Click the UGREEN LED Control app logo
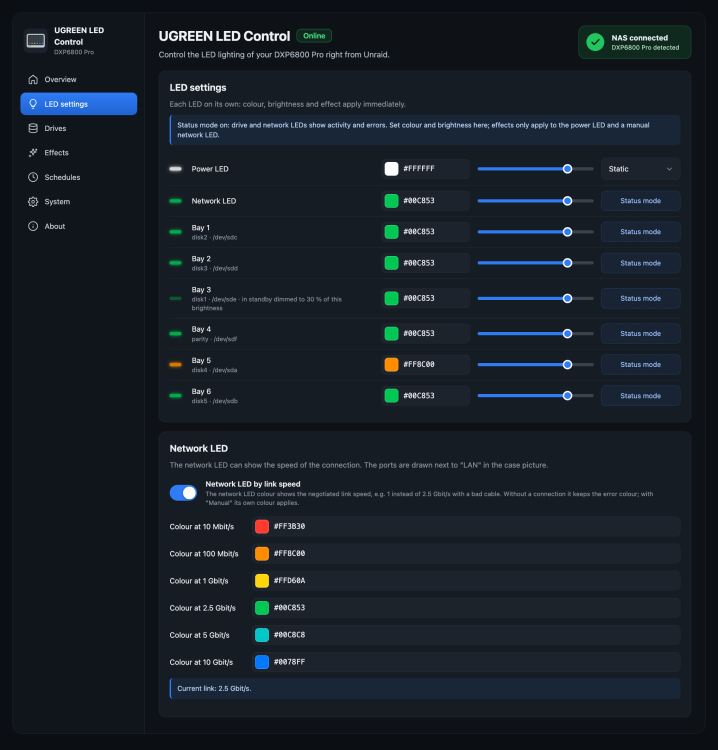718x750 pixels. pos(36,41)
